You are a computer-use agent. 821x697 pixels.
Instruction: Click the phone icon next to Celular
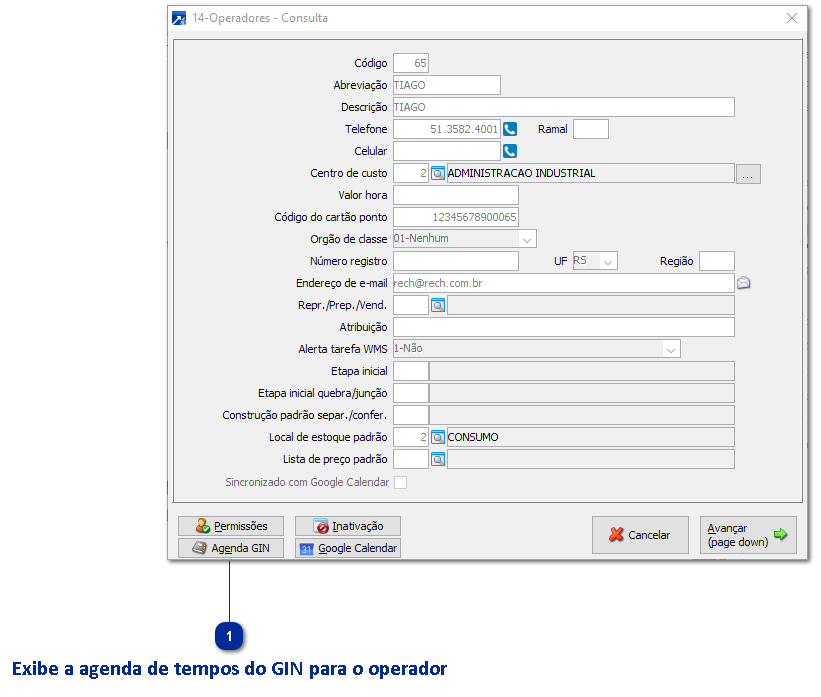click(x=510, y=151)
